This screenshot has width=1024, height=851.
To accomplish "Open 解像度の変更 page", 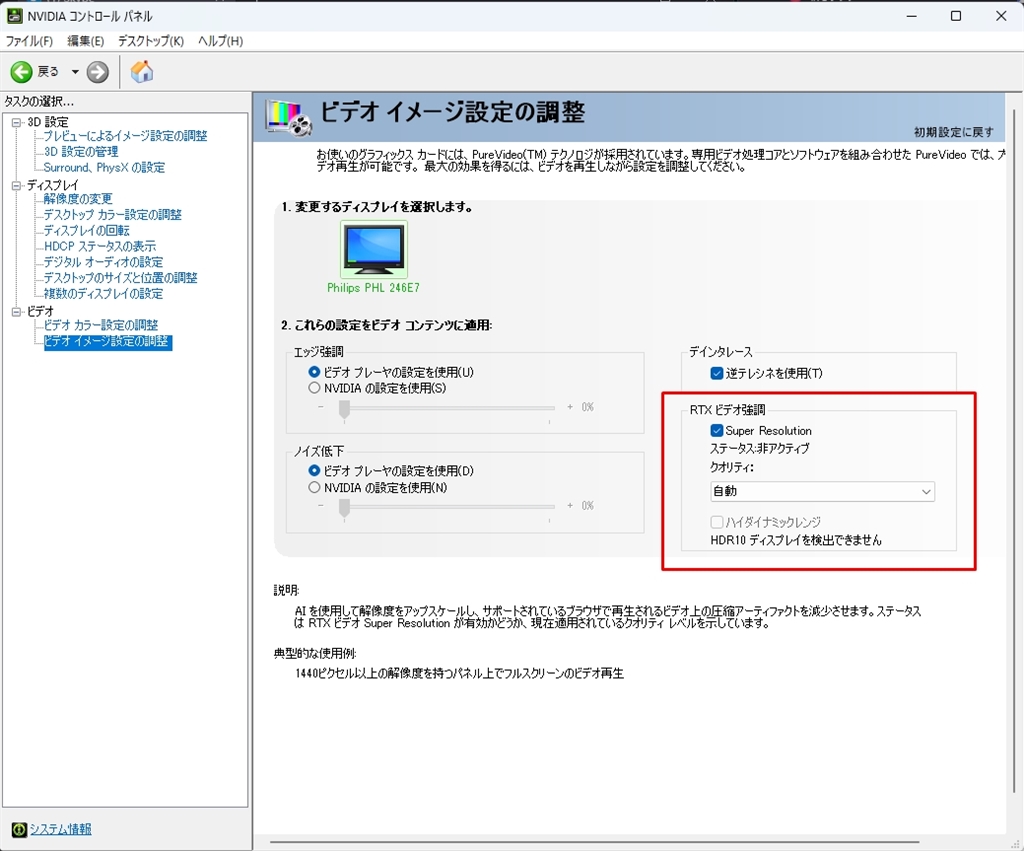I will [x=78, y=199].
